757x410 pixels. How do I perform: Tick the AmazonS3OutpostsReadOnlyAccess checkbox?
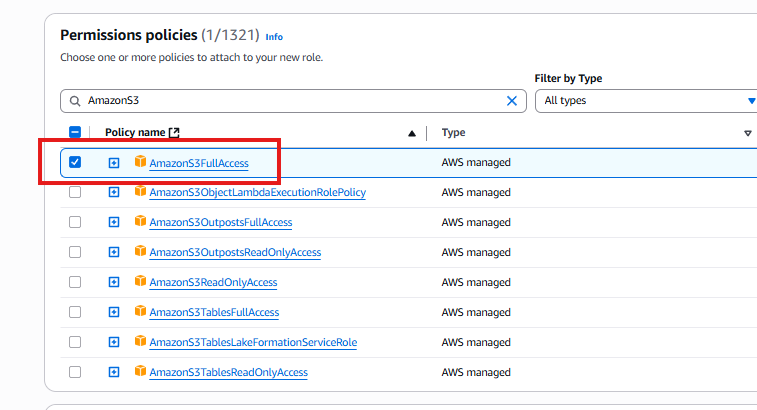tap(75, 252)
